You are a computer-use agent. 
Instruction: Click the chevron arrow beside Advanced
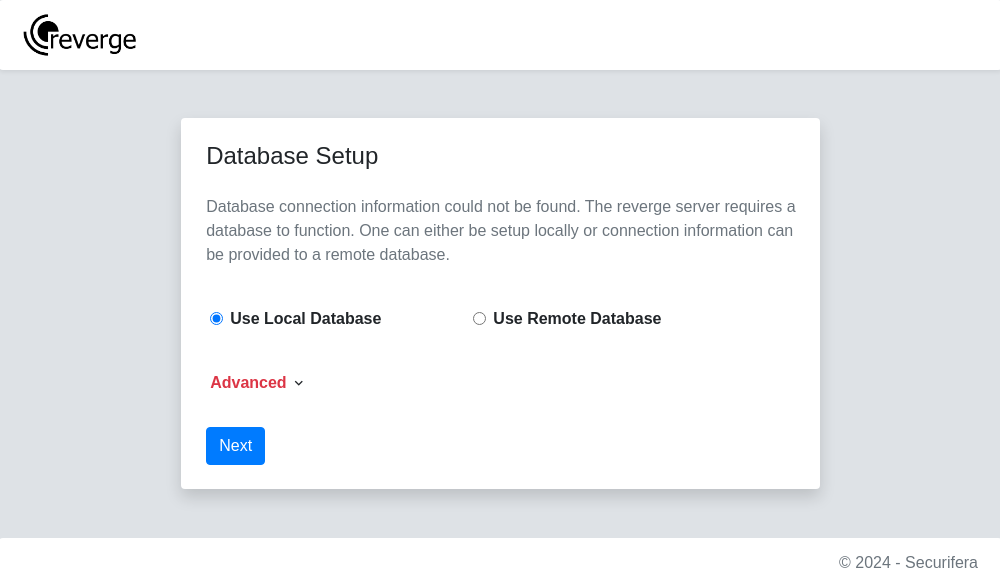pyautogui.click(x=298, y=383)
